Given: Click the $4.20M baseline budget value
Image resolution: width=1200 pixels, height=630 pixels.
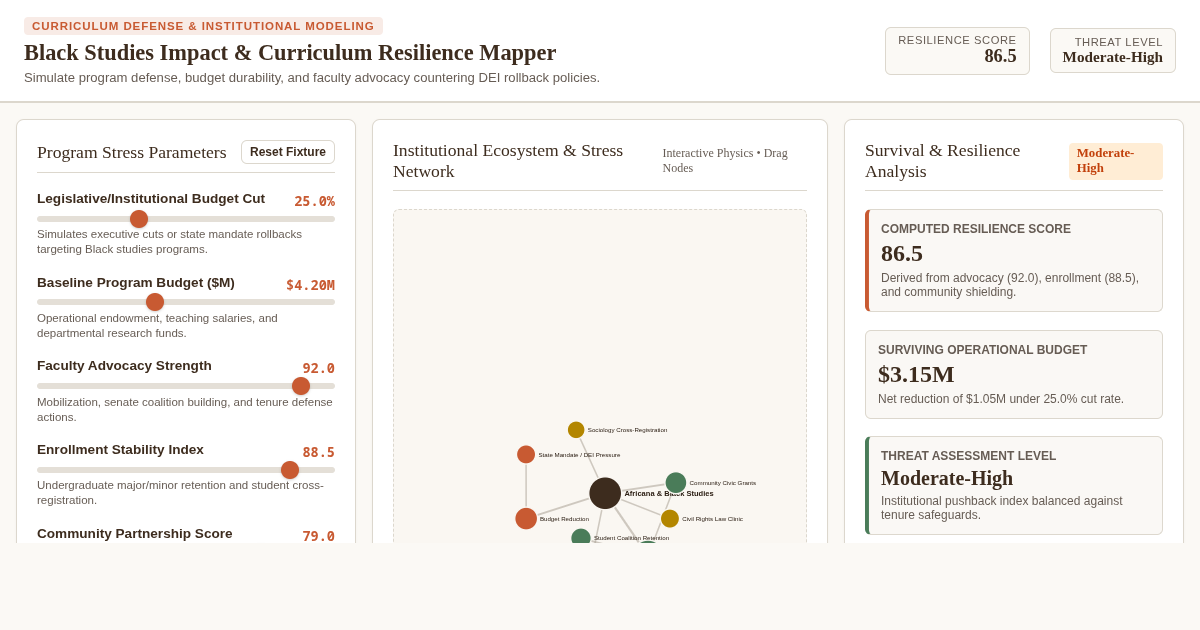Looking at the screenshot, I should pos(310,285).
